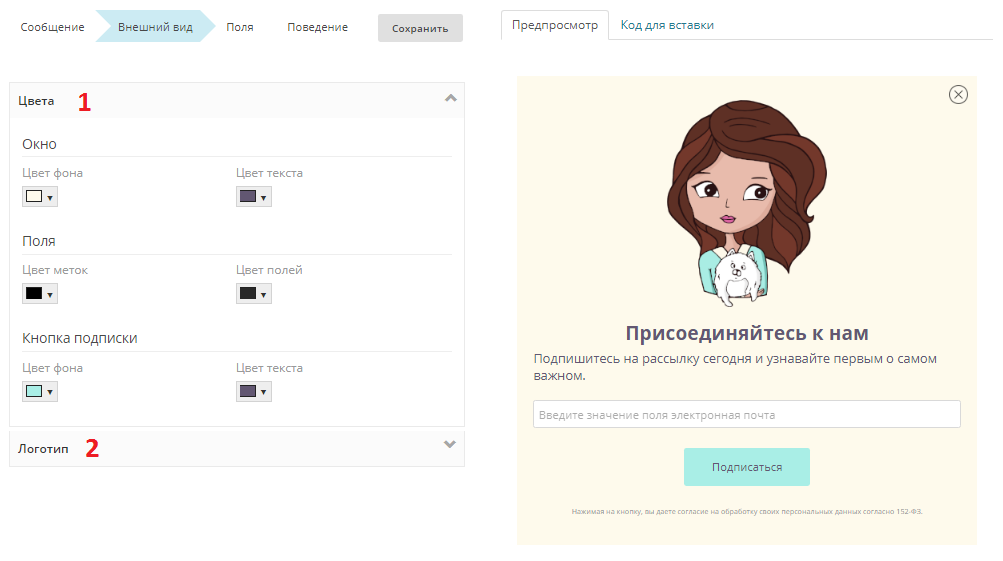
Task: Go to the Сообщение step
Action: tap(52, 28)
